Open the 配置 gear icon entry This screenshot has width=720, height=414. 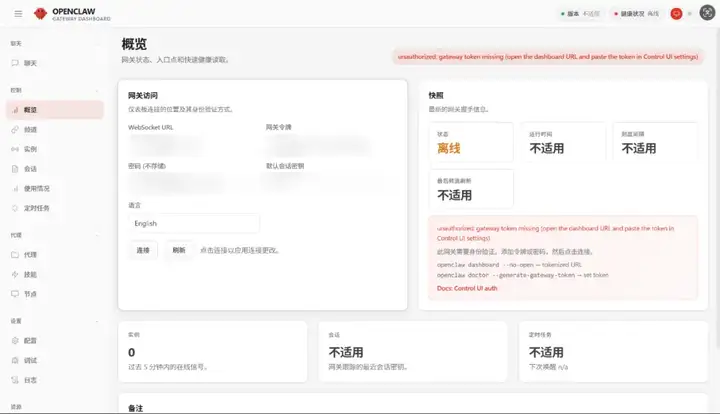point(55,341)
